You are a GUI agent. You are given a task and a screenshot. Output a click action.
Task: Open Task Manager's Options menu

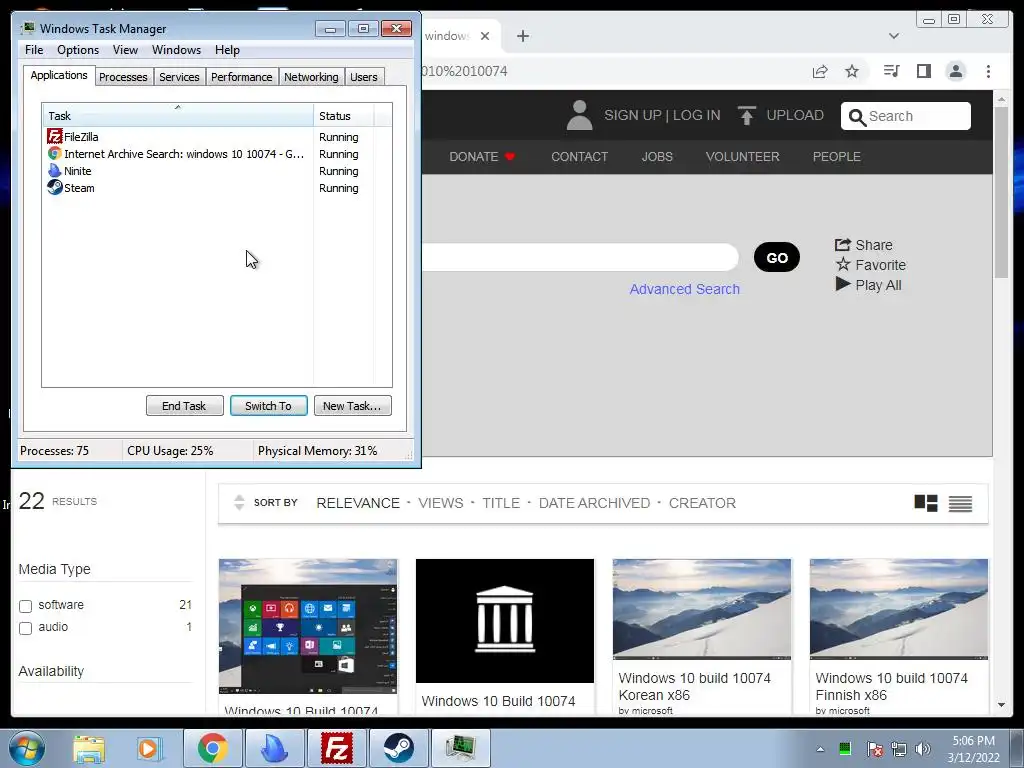click(78, 50)
